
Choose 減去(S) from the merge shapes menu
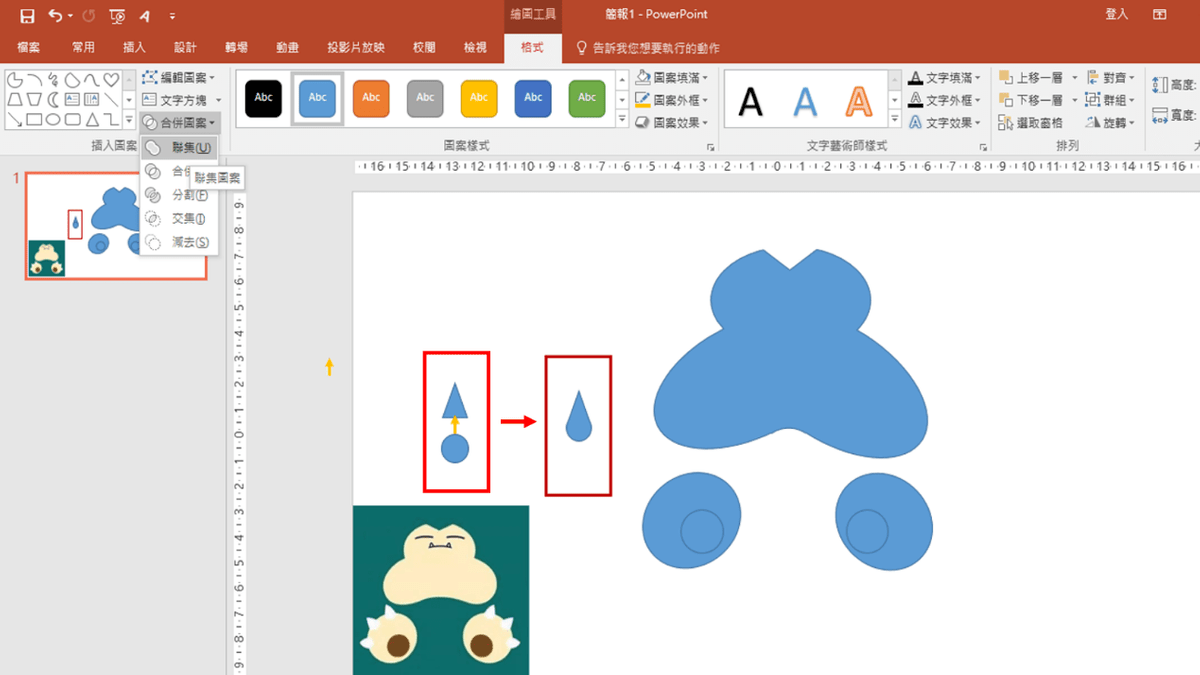(179, 242)
